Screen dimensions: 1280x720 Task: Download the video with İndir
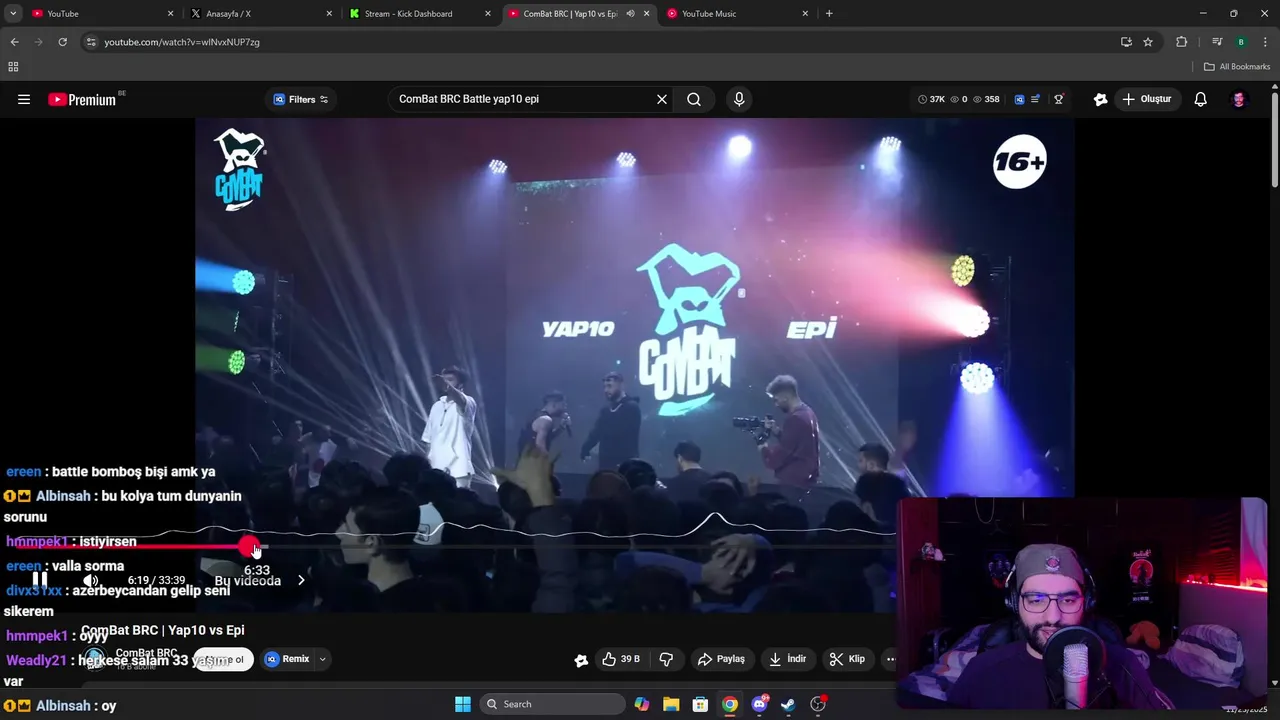click(x=787, y=659)
